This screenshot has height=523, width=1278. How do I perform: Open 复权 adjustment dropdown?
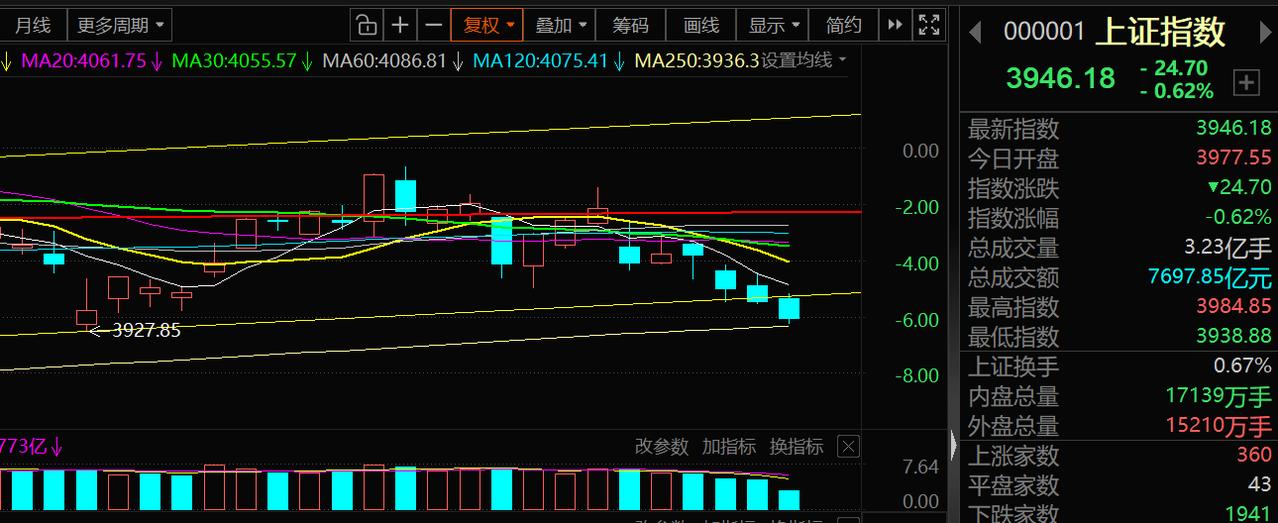pos(488,25)
